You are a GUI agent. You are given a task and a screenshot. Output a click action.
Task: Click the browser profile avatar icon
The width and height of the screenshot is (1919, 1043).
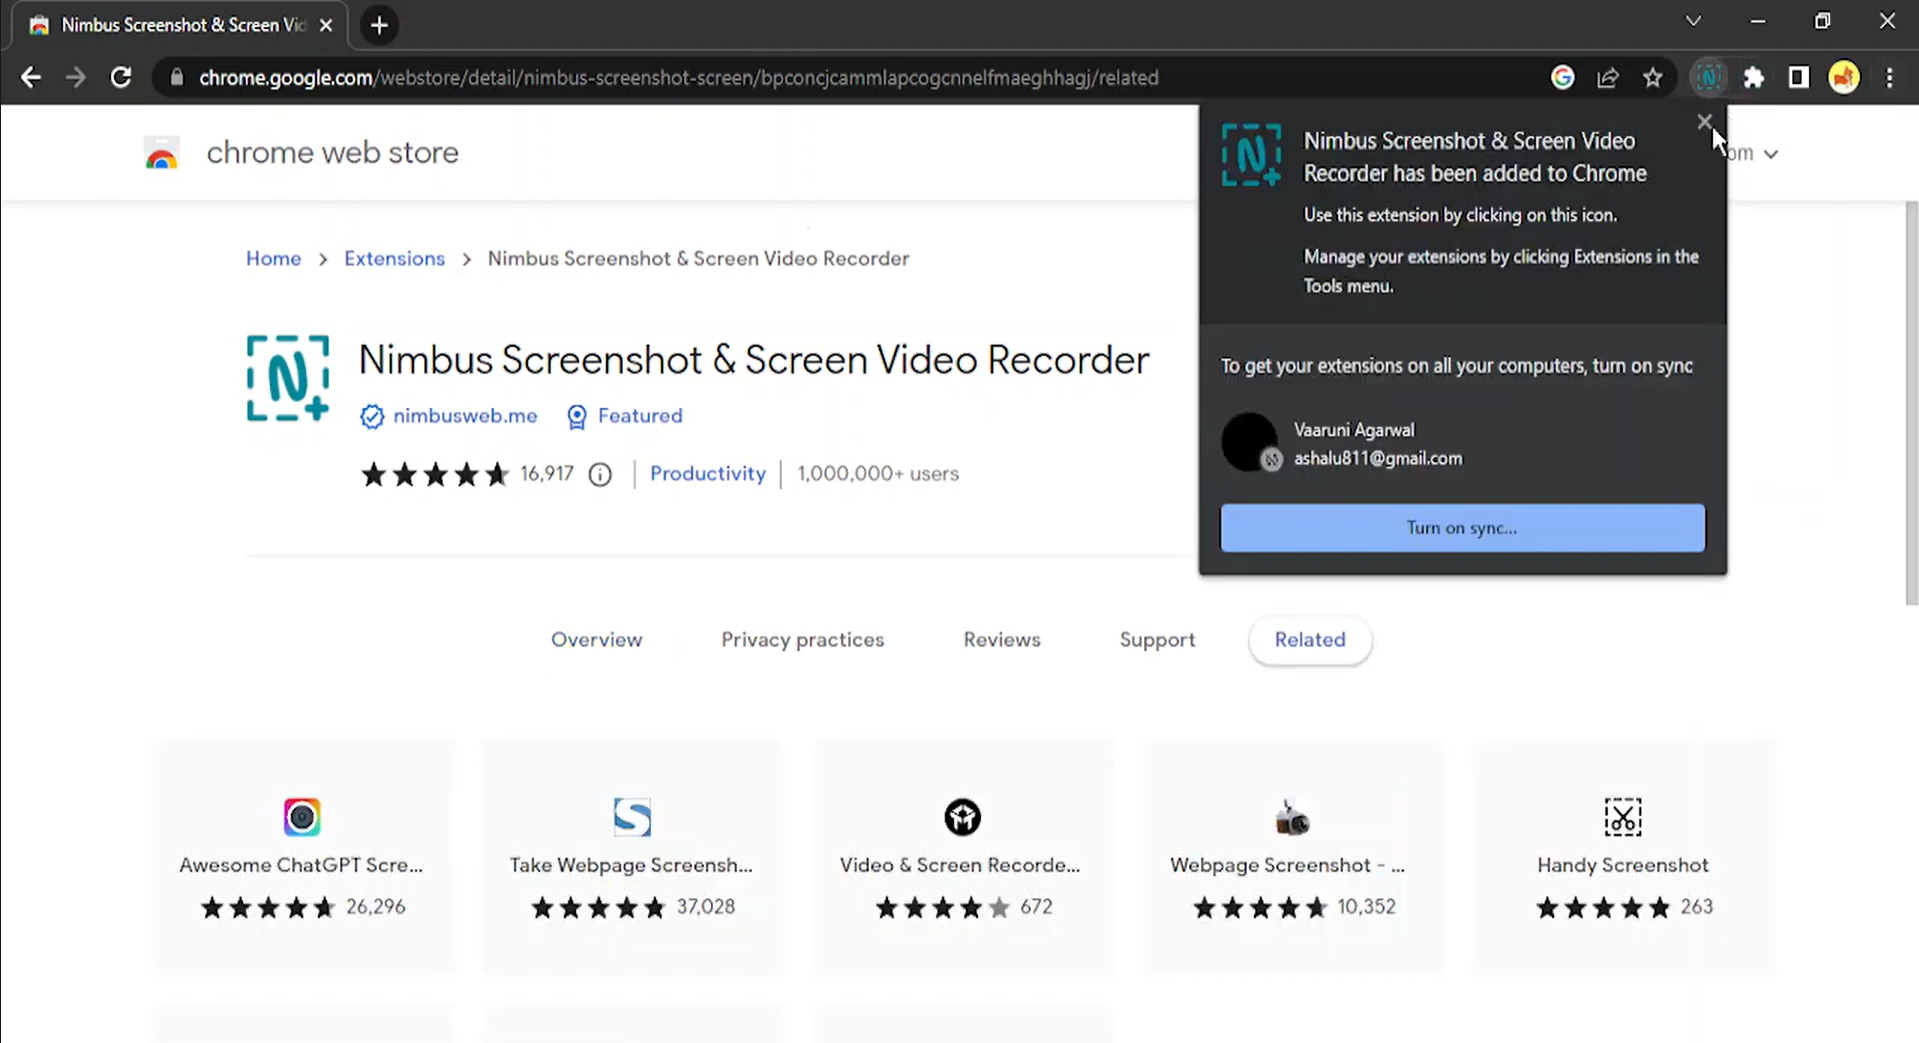1843,77
